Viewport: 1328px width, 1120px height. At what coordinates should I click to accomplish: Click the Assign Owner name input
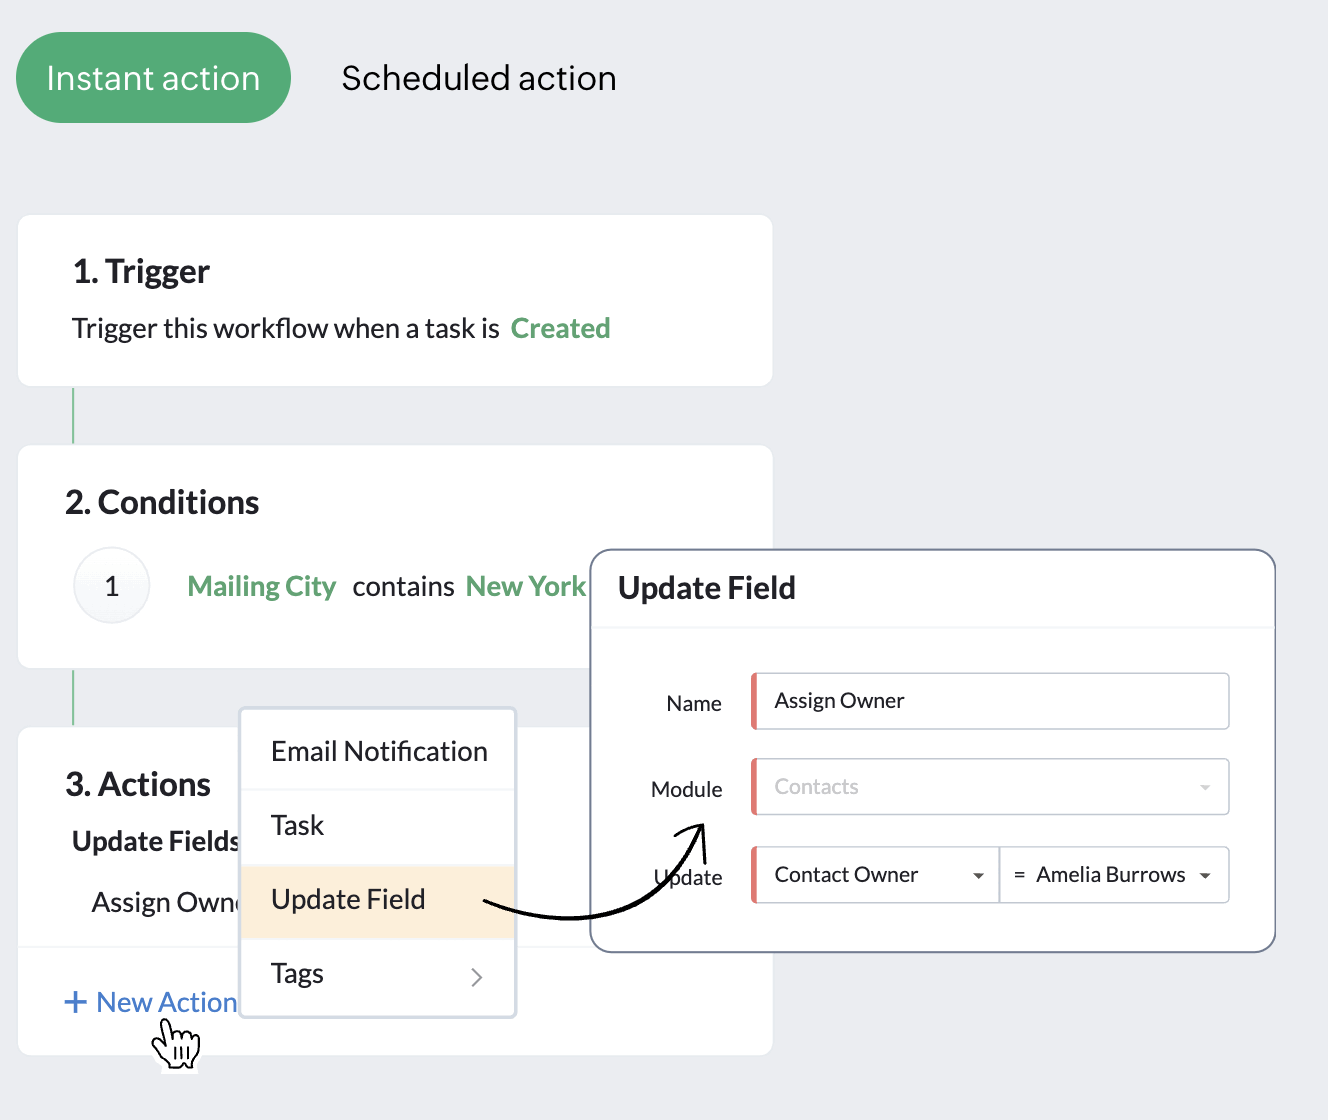(990, 700)
